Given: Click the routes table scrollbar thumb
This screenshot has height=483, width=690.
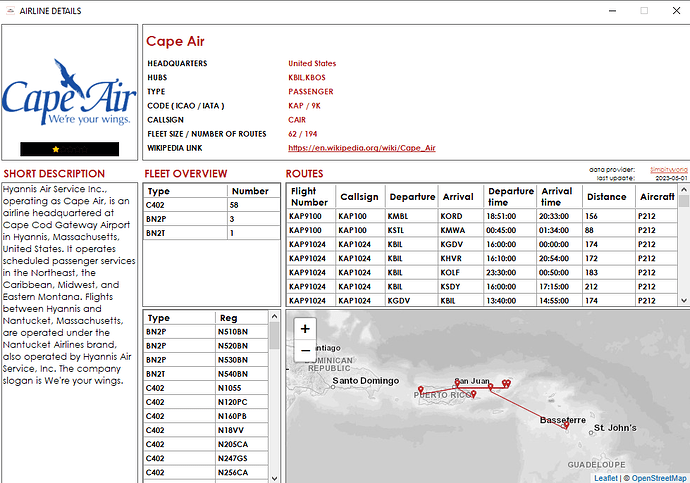Looking at the screenshot, I should 683,201.
